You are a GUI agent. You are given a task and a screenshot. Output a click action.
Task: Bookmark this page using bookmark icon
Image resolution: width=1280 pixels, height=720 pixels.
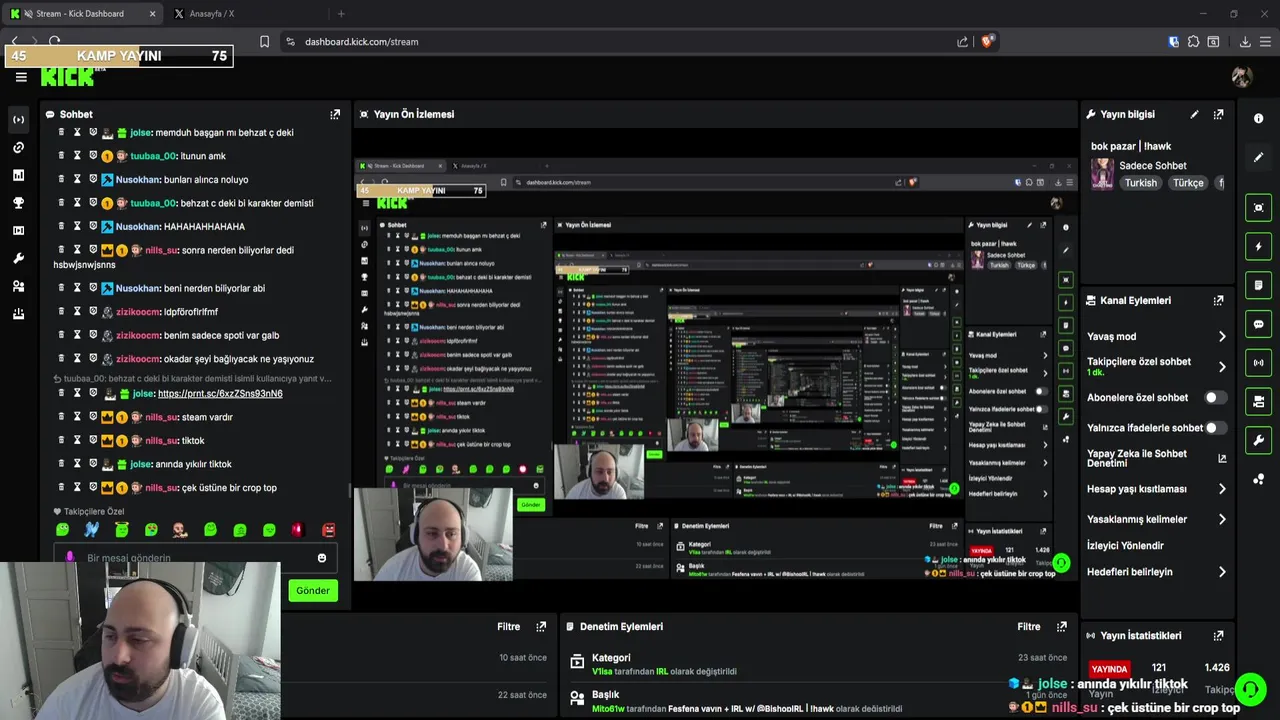[264, 42]
